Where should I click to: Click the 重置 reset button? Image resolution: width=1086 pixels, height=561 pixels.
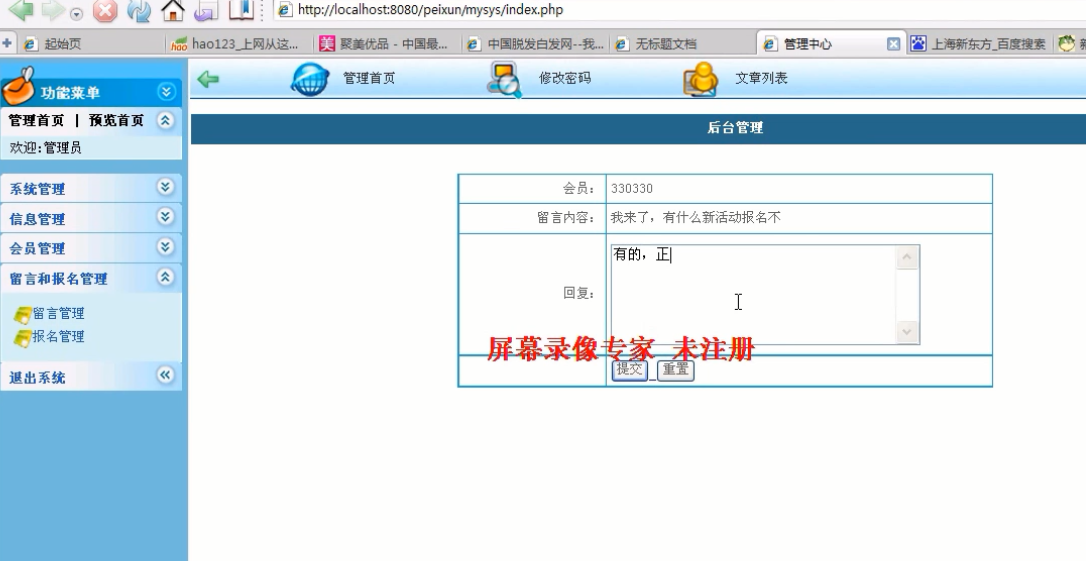[x=675, y=370]
